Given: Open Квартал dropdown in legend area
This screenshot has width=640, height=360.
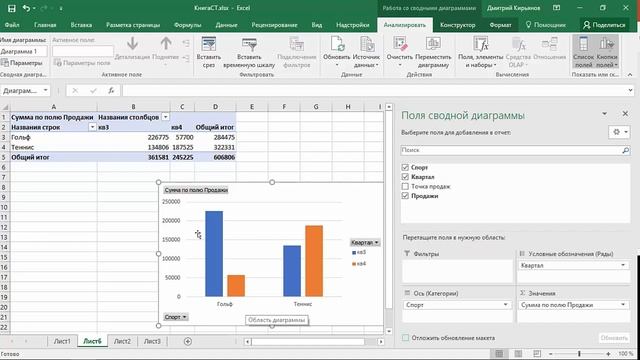Looking at the screenshot, I should tap(623, 265).
